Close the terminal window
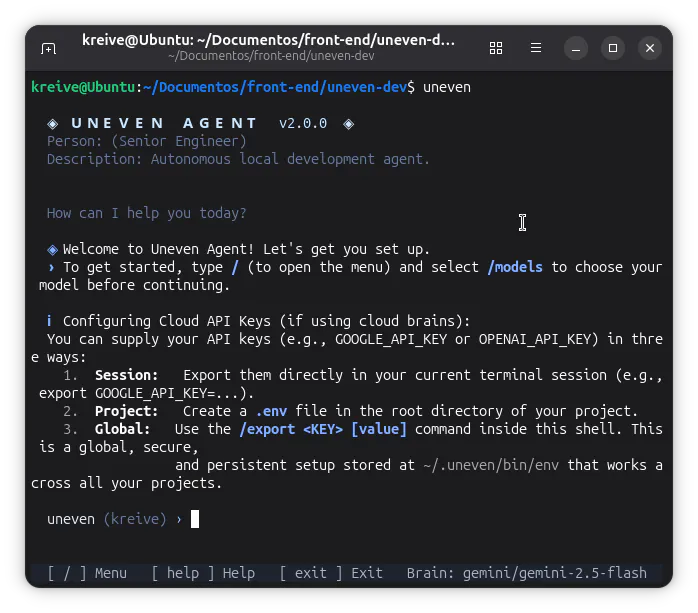 coord(649,48)
